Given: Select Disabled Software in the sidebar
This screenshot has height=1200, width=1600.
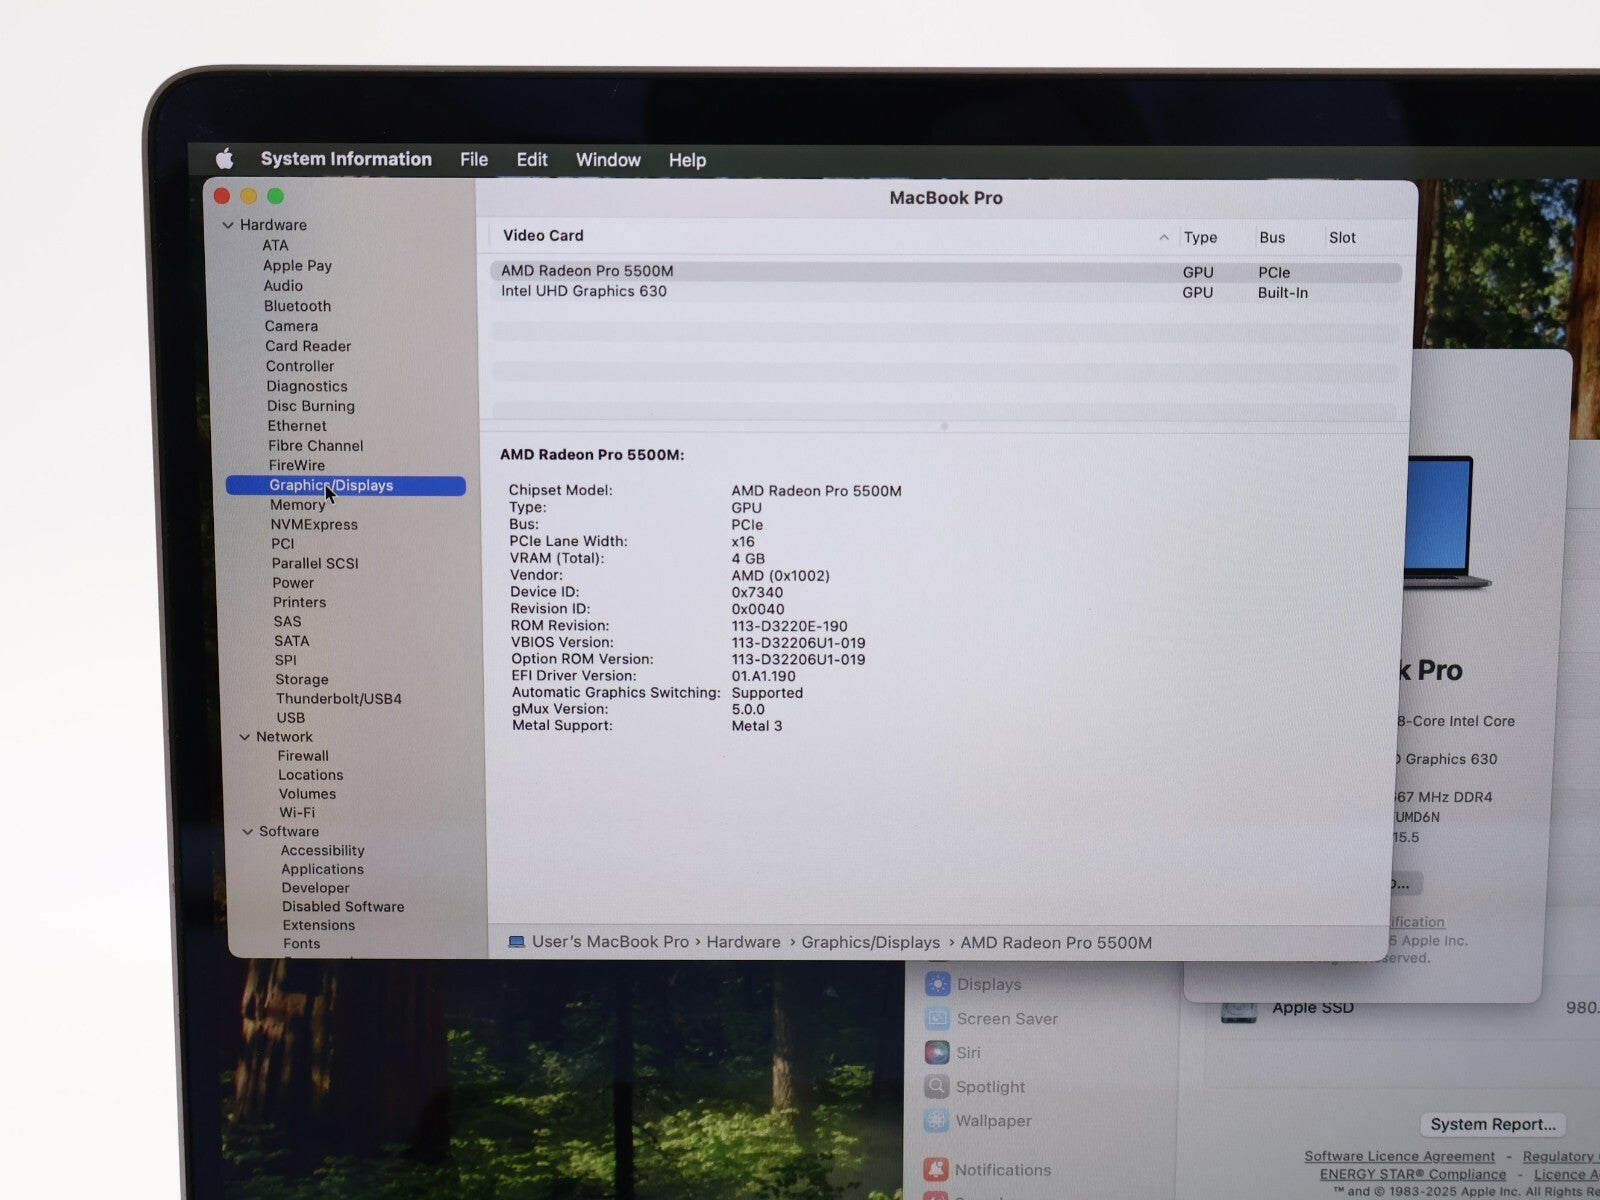Looking at the screenshot, I should coord(343,907).
